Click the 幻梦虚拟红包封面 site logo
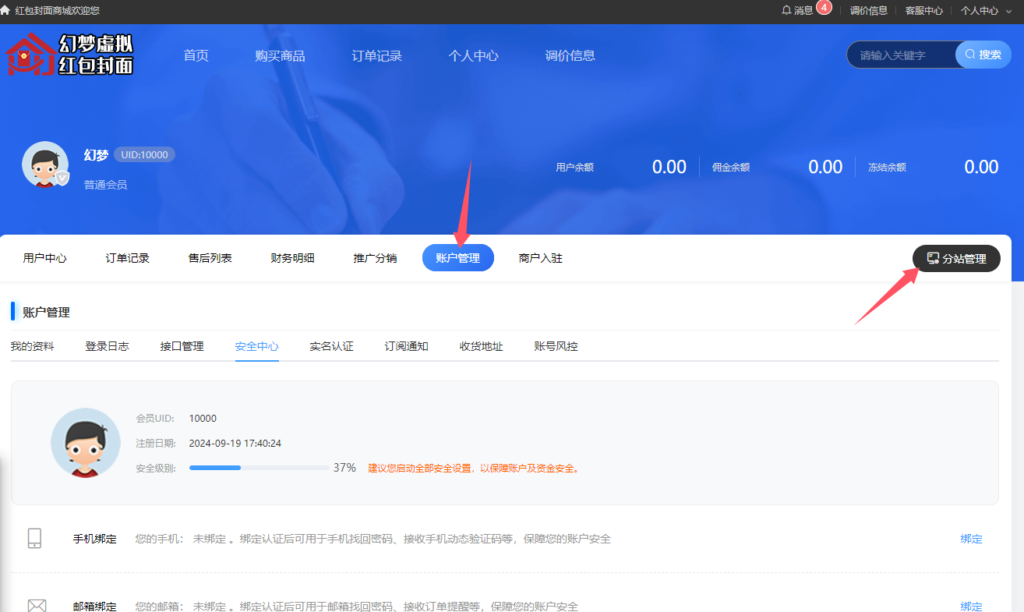Image resolution: width=1024 pixels, height=612 pixels. 69,55
